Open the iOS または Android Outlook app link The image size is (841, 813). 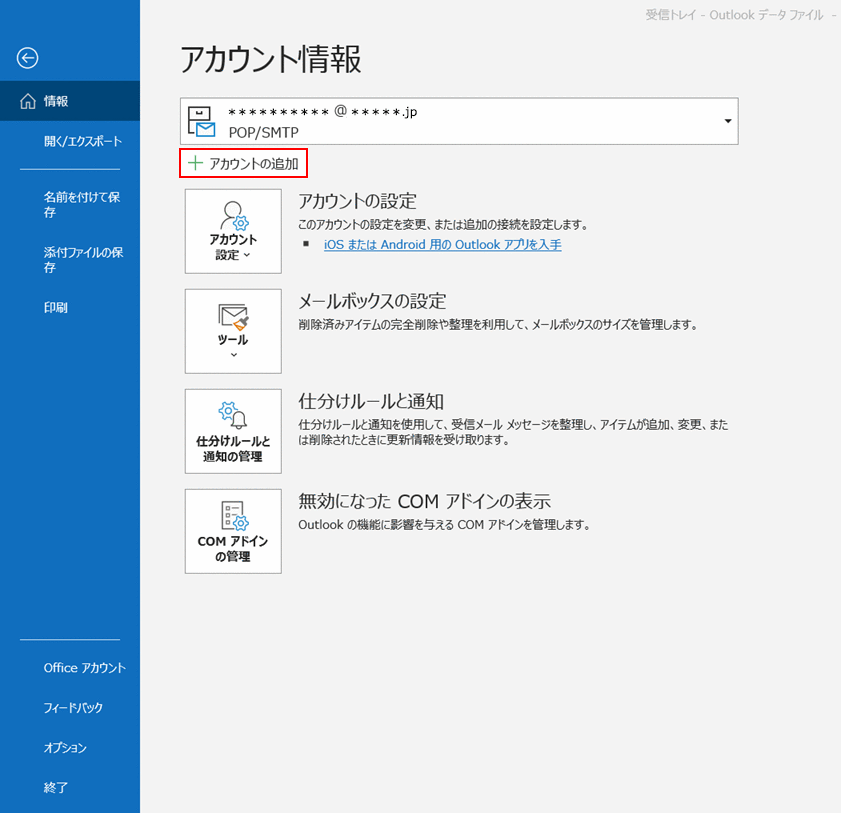442,245
